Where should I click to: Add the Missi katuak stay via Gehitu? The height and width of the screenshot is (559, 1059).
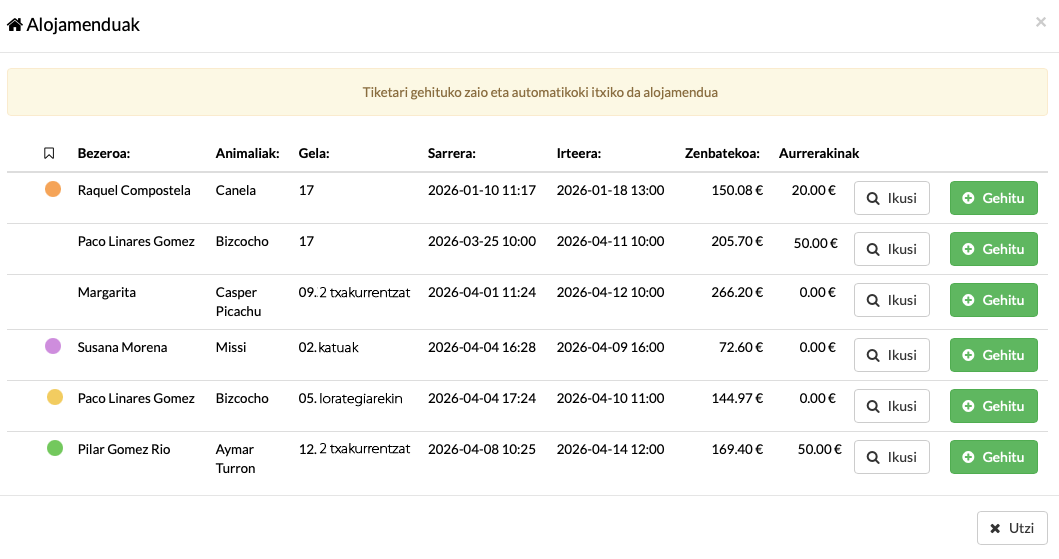click(x=993, y=355)
